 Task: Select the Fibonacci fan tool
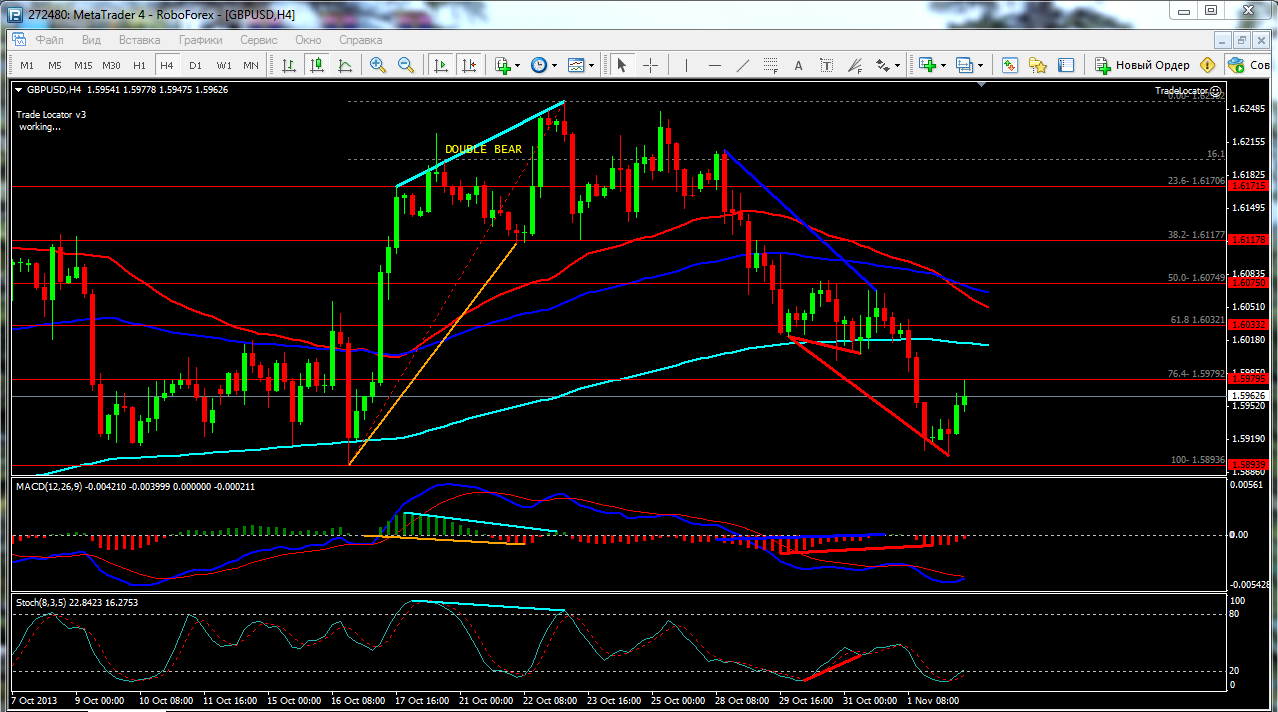854,65
